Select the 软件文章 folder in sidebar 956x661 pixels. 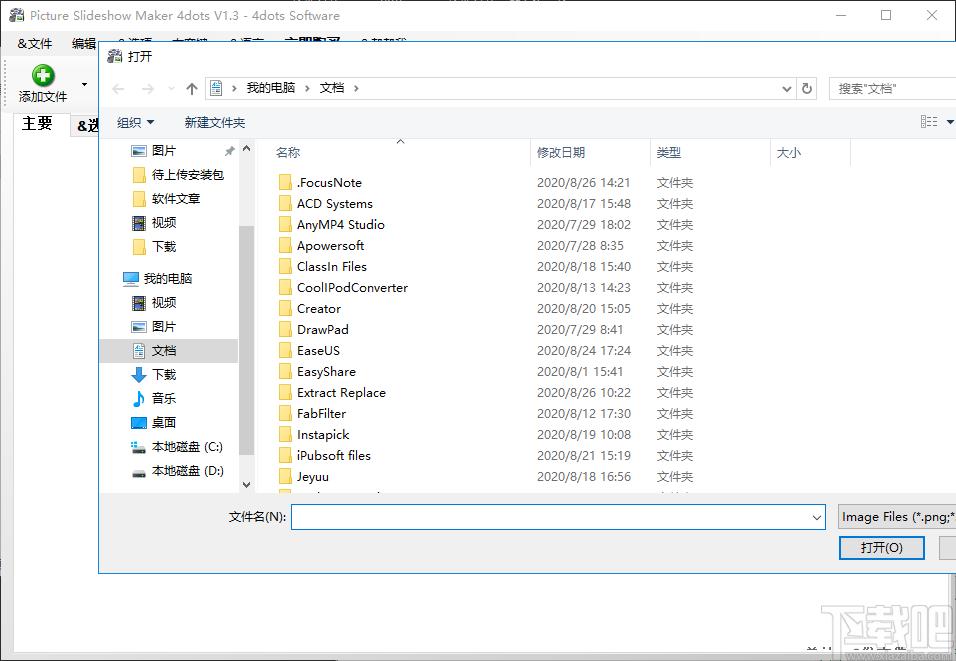(176, 199)
